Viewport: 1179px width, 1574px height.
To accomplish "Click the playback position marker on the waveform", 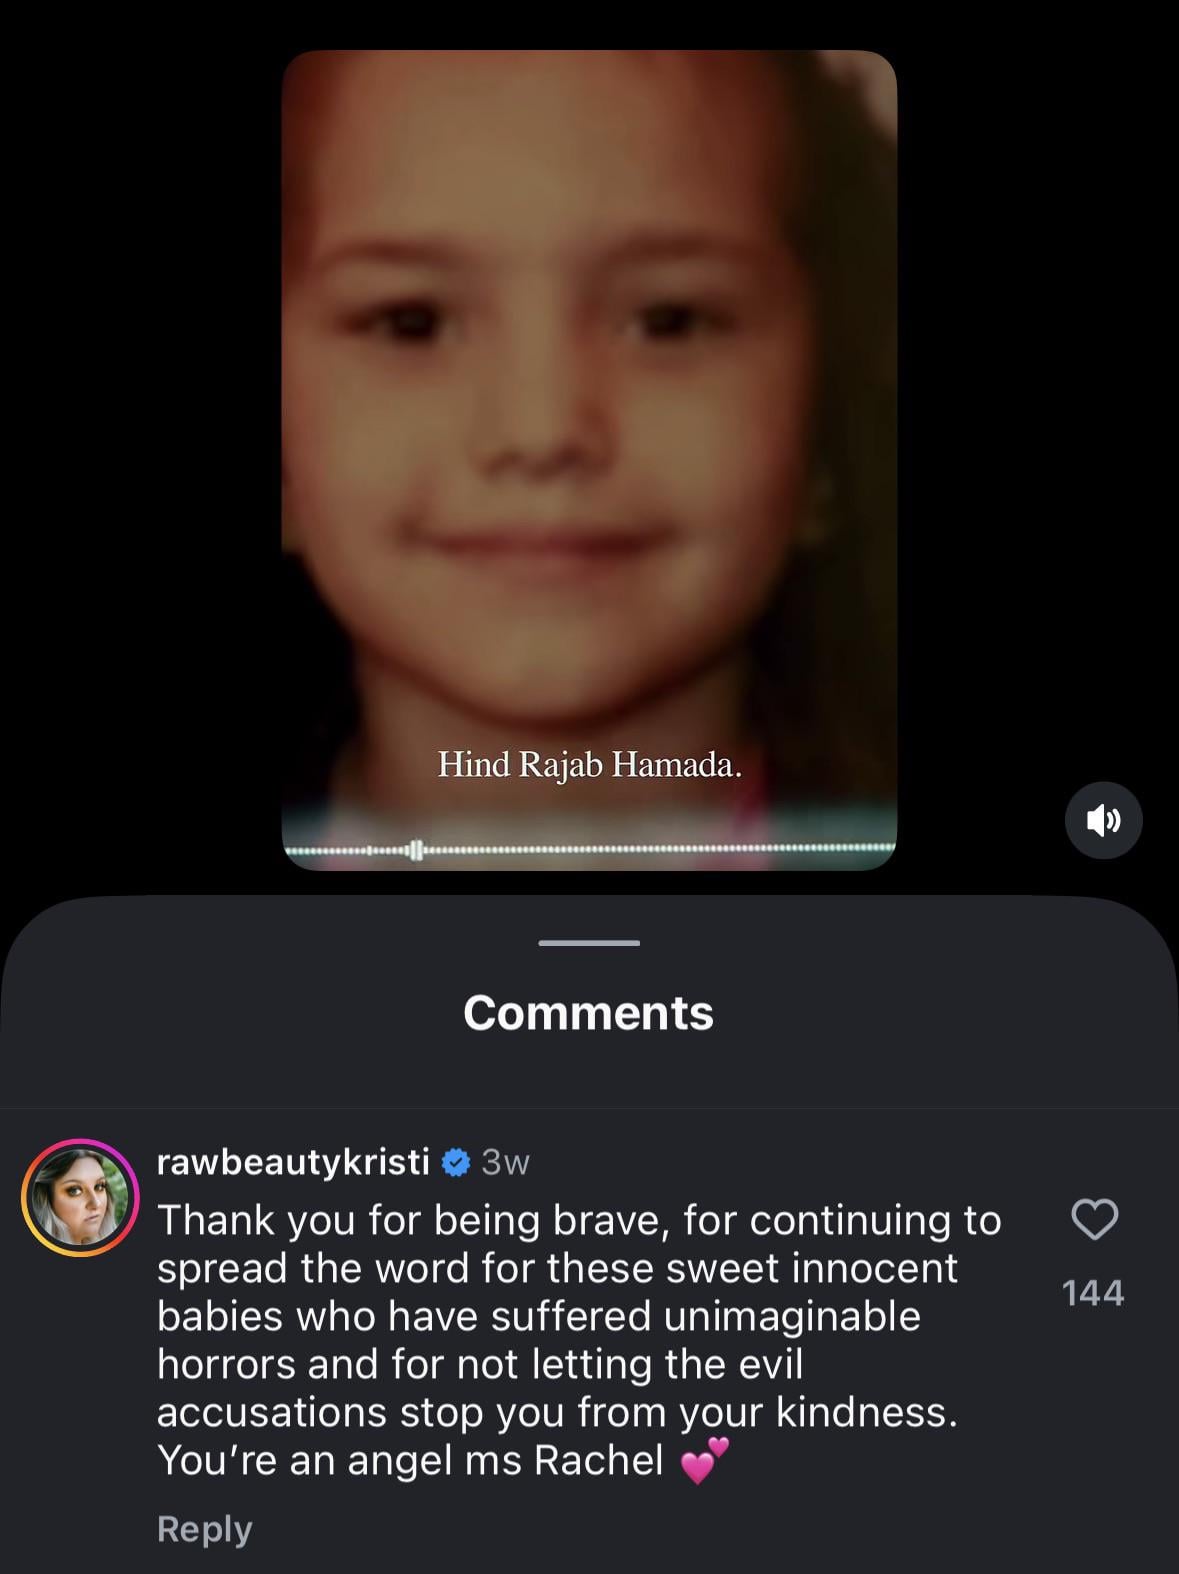I will tap(416, 850).
